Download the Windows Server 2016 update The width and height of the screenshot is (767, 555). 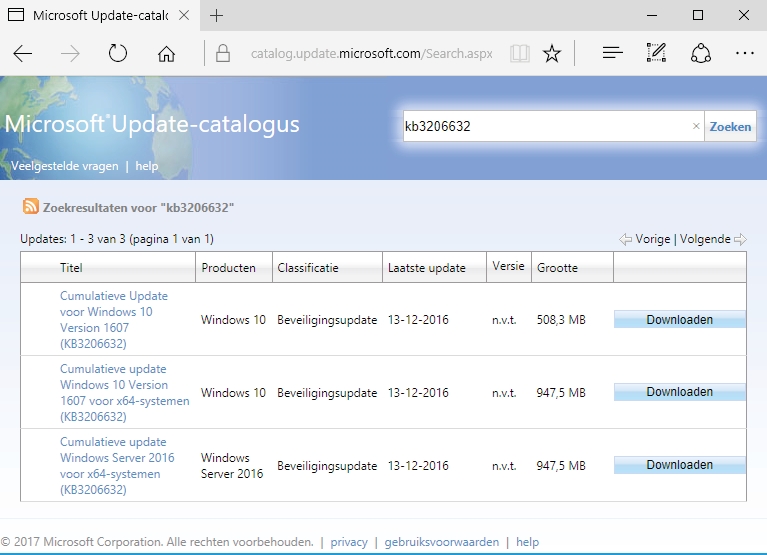point(679,465)
